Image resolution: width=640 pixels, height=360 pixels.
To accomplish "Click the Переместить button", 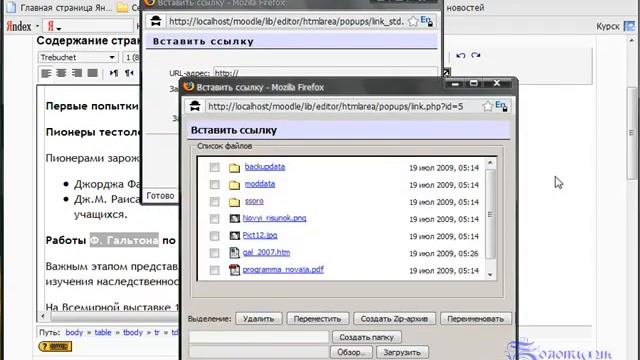I will [x=318, y=319].
